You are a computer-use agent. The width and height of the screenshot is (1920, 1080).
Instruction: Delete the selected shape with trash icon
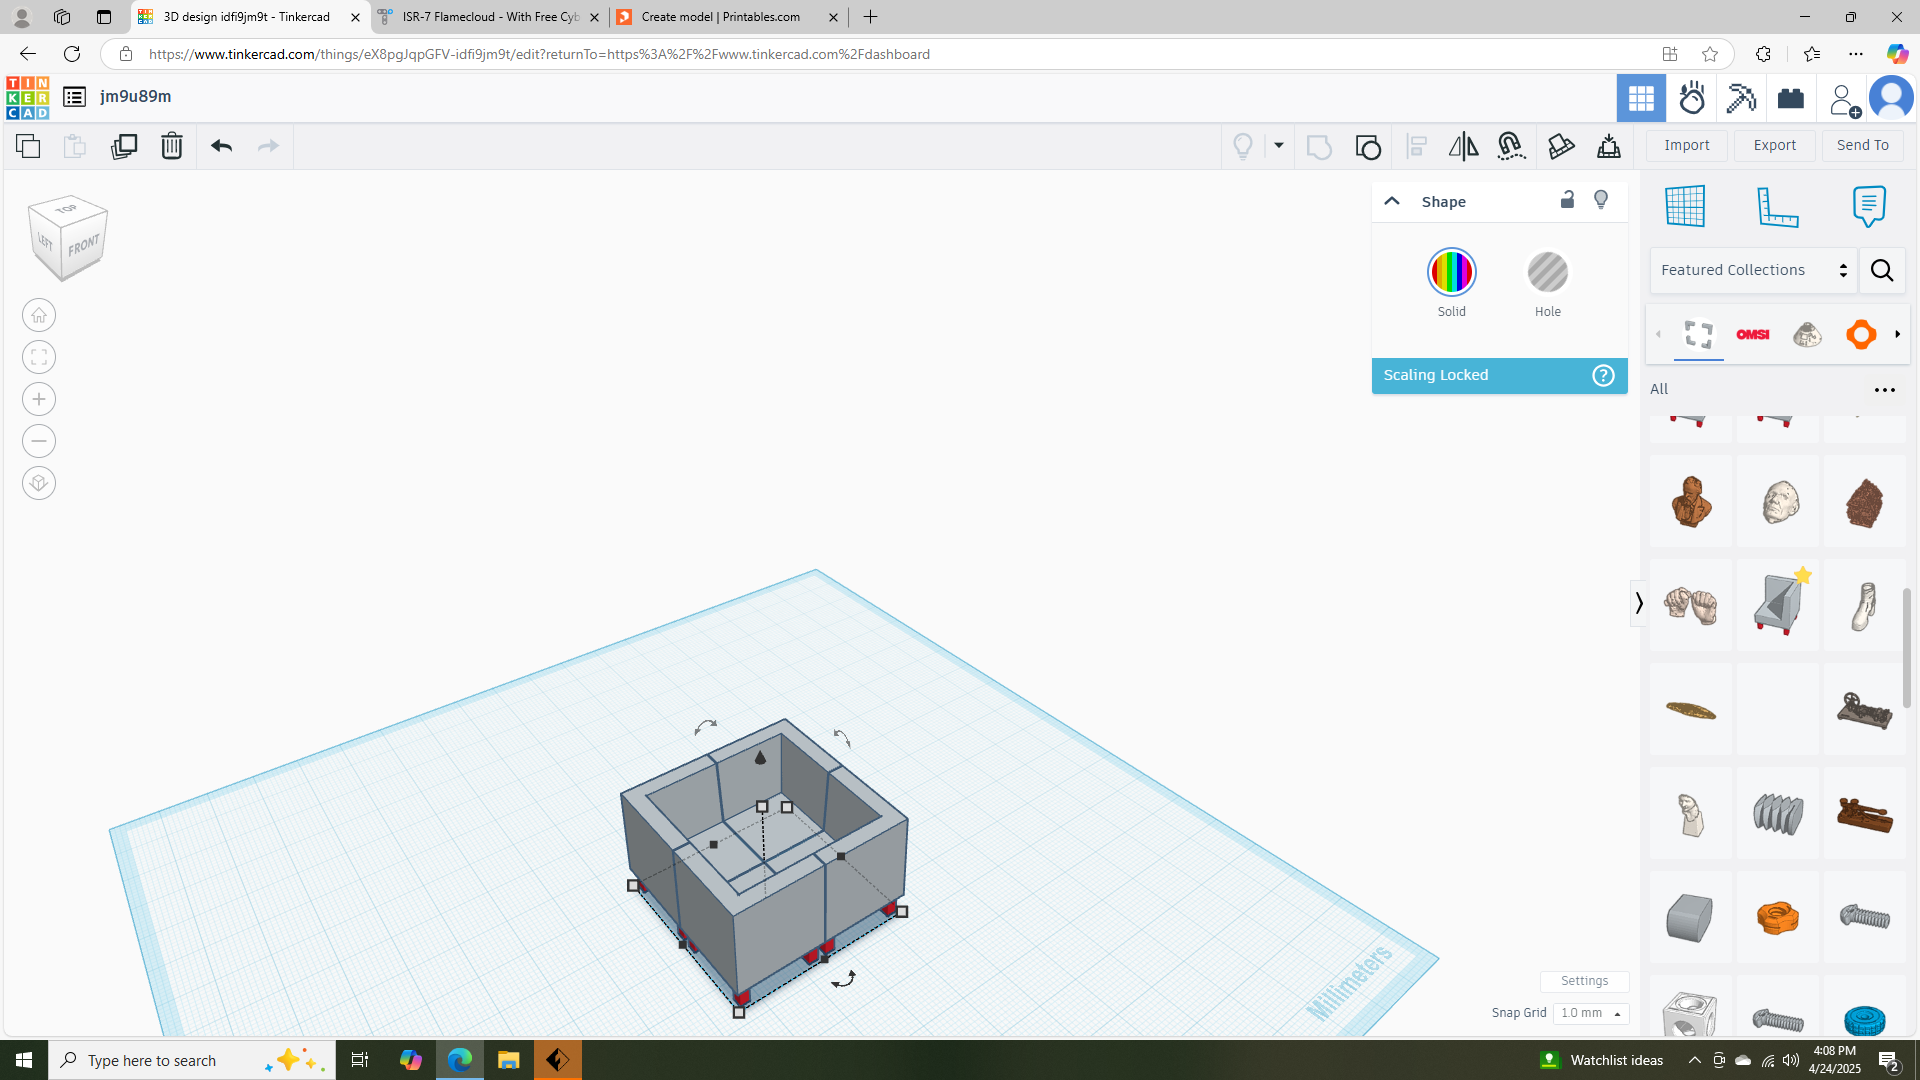[x=172, y=146]
